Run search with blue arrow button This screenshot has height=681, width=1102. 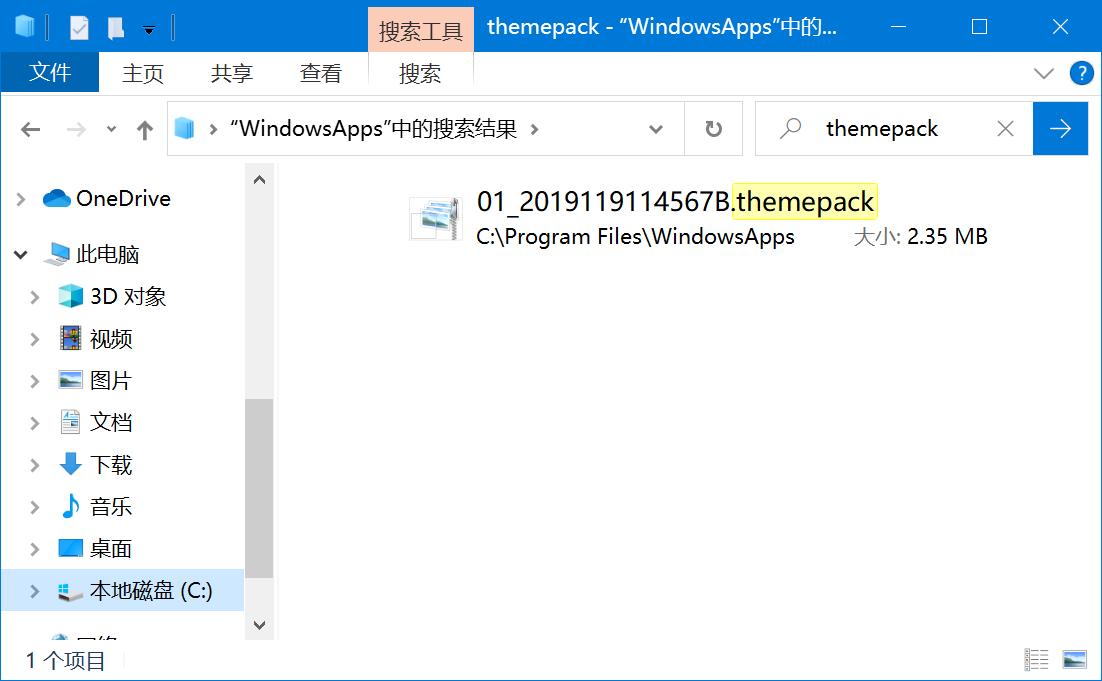[x=1060, y=129]
